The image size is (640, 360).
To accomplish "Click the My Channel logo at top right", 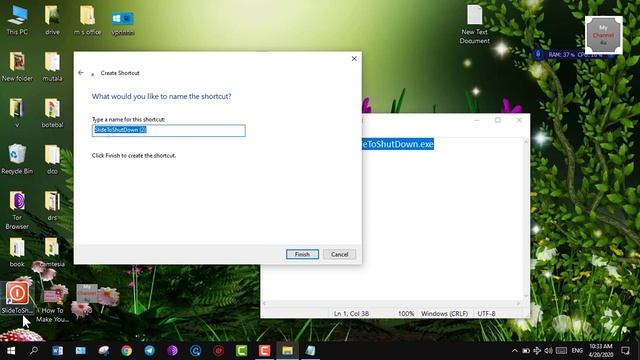I will (x=604, y=35).
